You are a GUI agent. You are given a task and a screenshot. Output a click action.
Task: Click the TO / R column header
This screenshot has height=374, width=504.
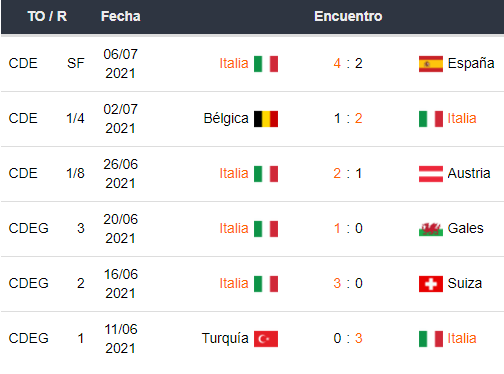pyautogui.click(x=47, y=16)
